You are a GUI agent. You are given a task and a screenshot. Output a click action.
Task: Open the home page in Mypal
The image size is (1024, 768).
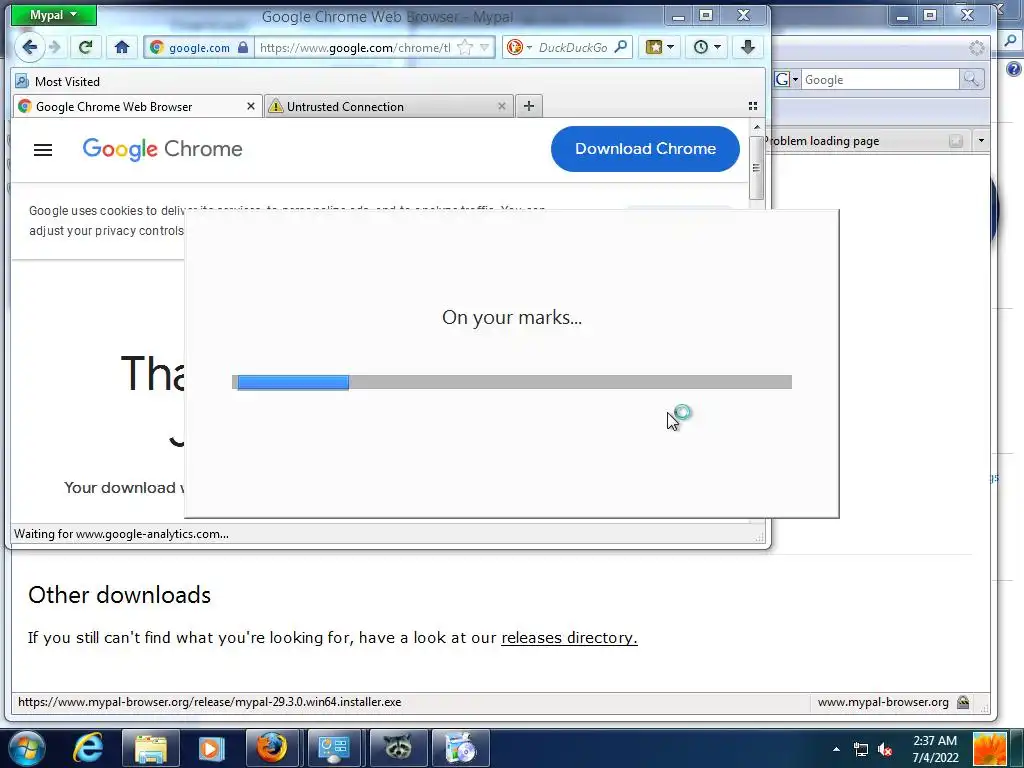(121, 47)
